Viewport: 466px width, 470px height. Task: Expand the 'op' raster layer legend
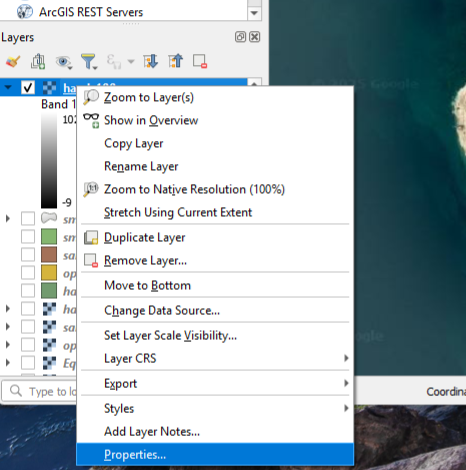(8, 345)
